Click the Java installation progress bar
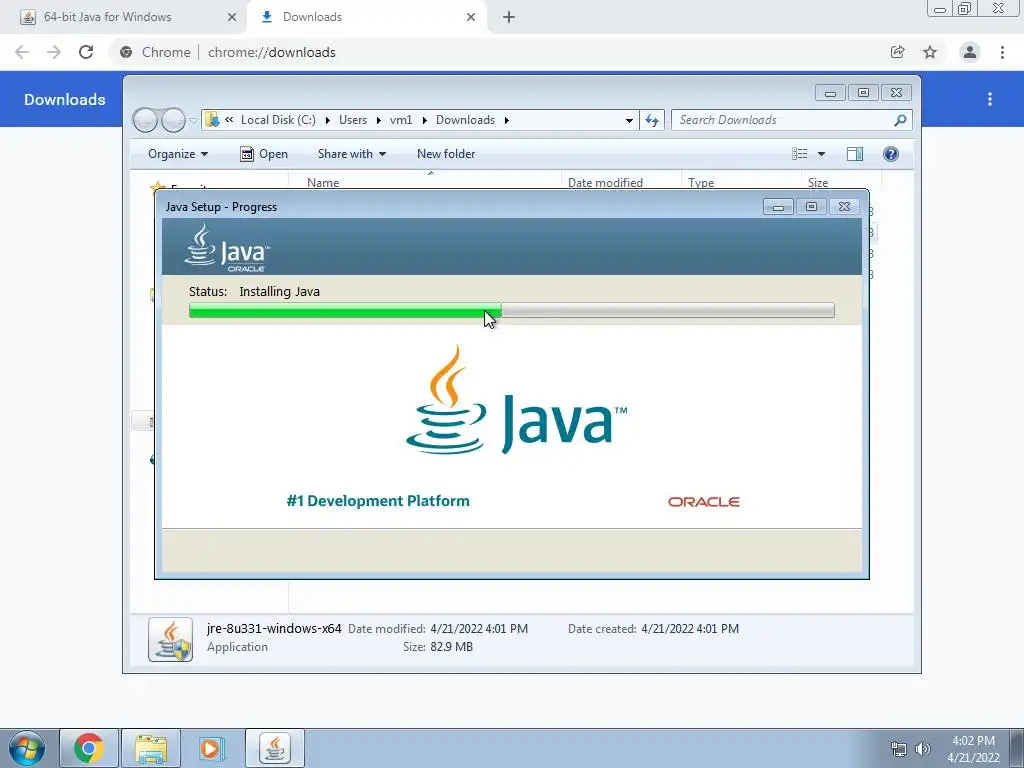This screenshot has width=1024, height=768. 511,310
